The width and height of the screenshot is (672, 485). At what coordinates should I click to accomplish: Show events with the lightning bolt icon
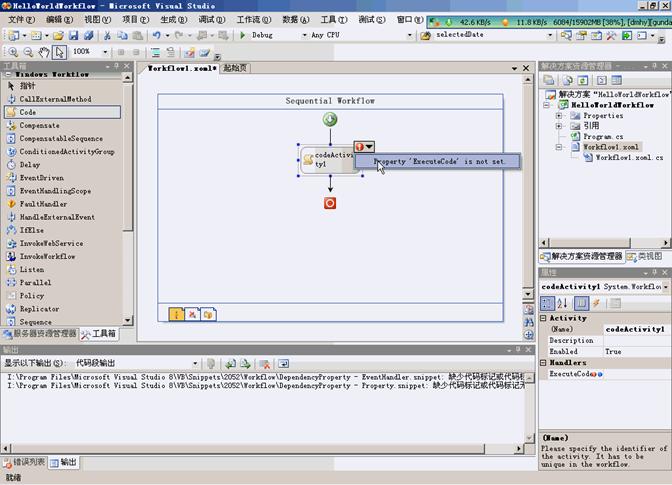tap(596, 303)
